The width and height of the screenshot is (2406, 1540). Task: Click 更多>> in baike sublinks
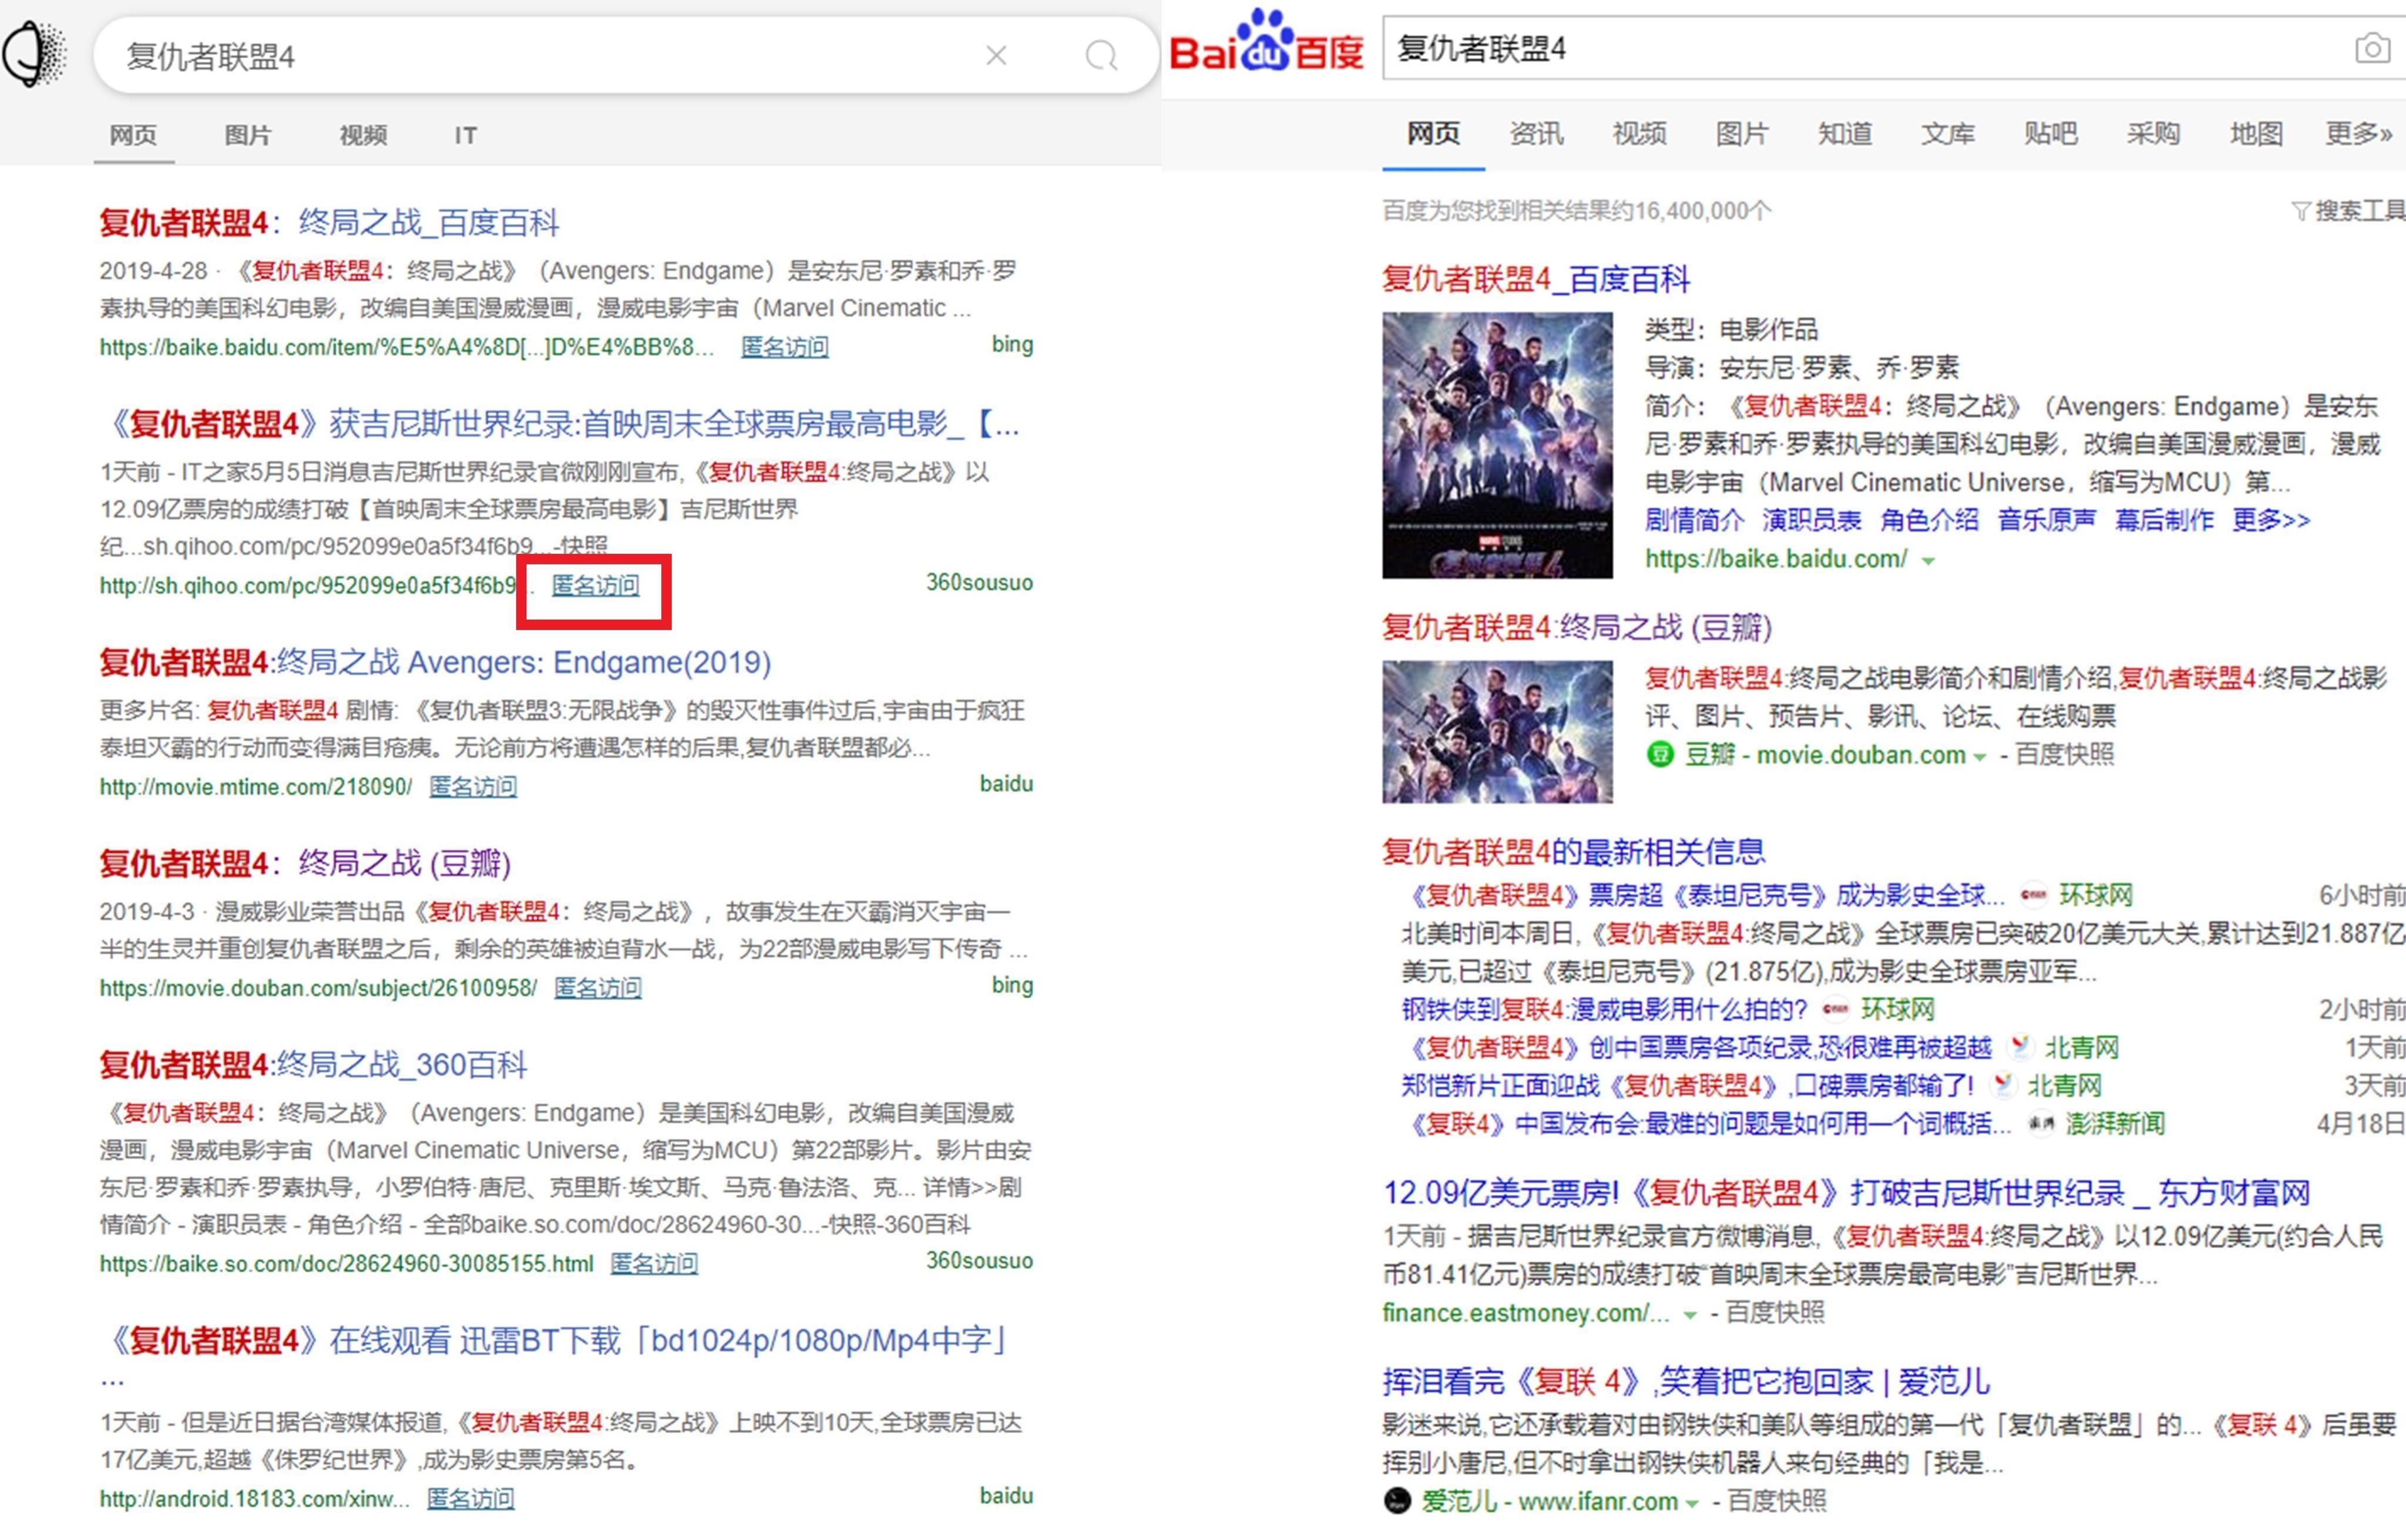click(x=2271, y=521)
